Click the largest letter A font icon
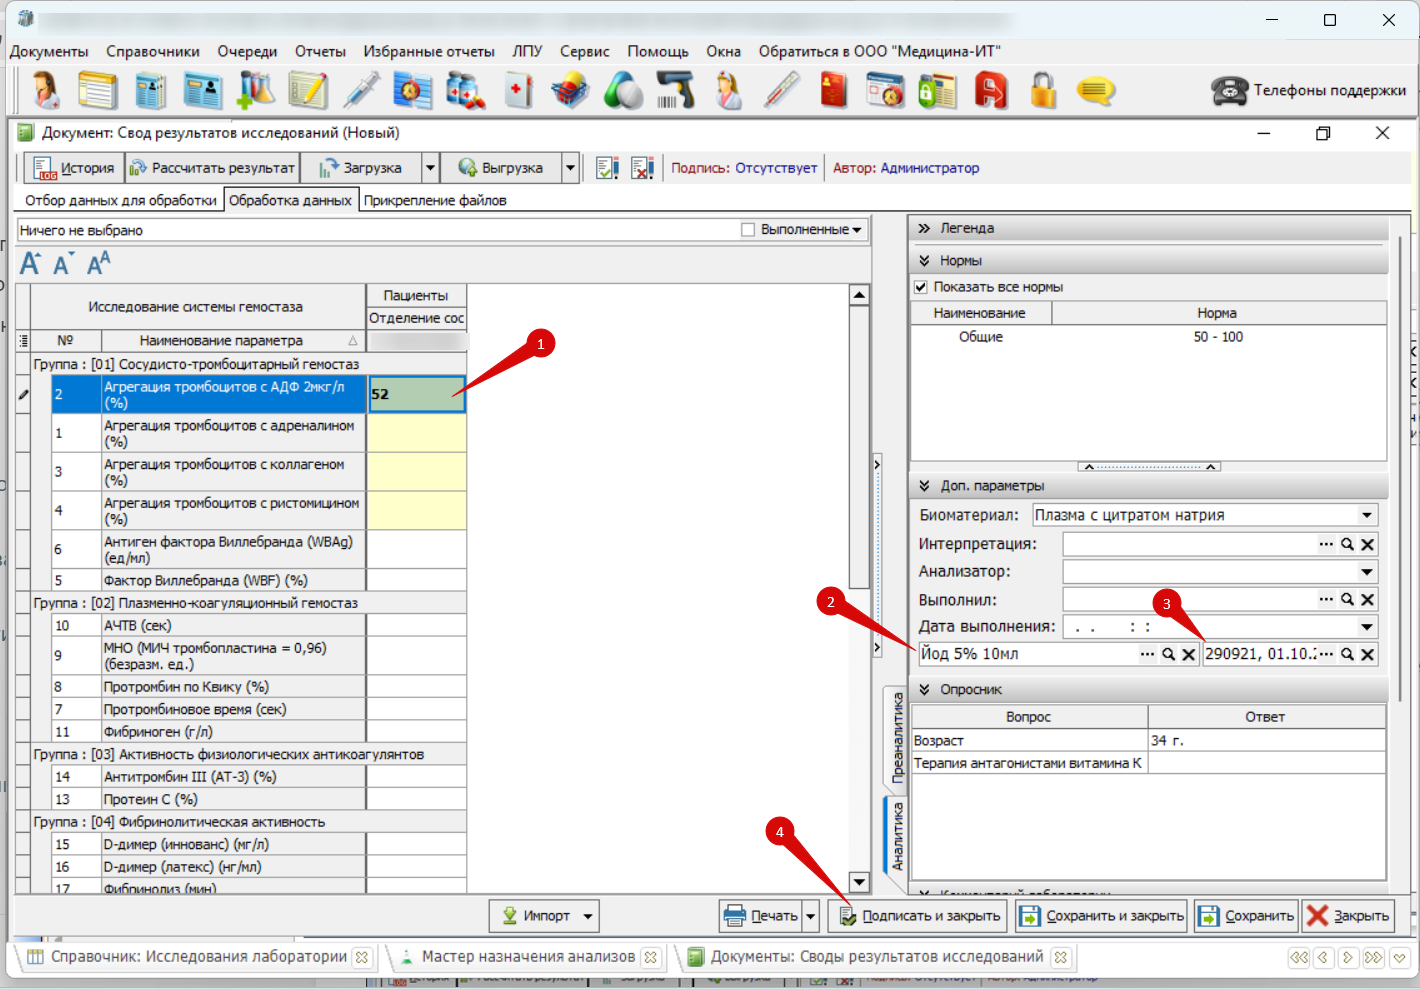The height and width of the screenshot is (989, 1420). (31, 263)
